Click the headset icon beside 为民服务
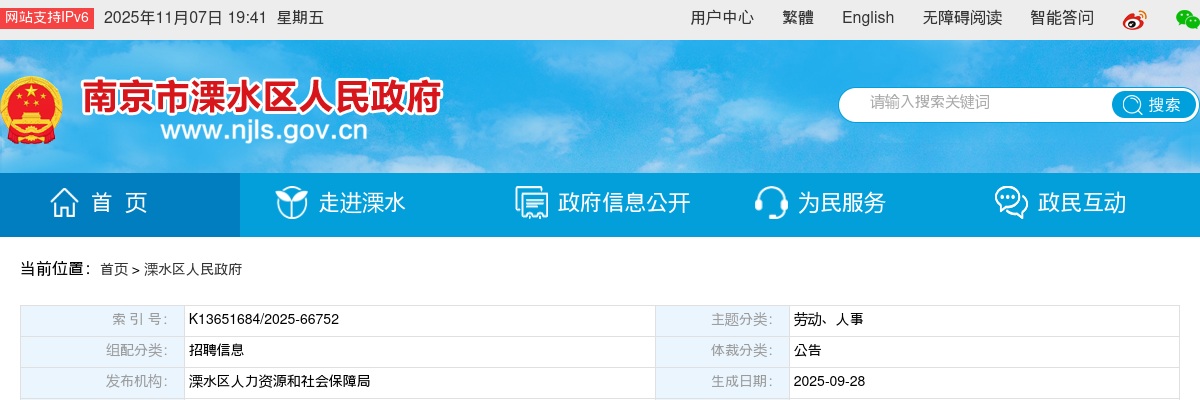 point(770,203)
